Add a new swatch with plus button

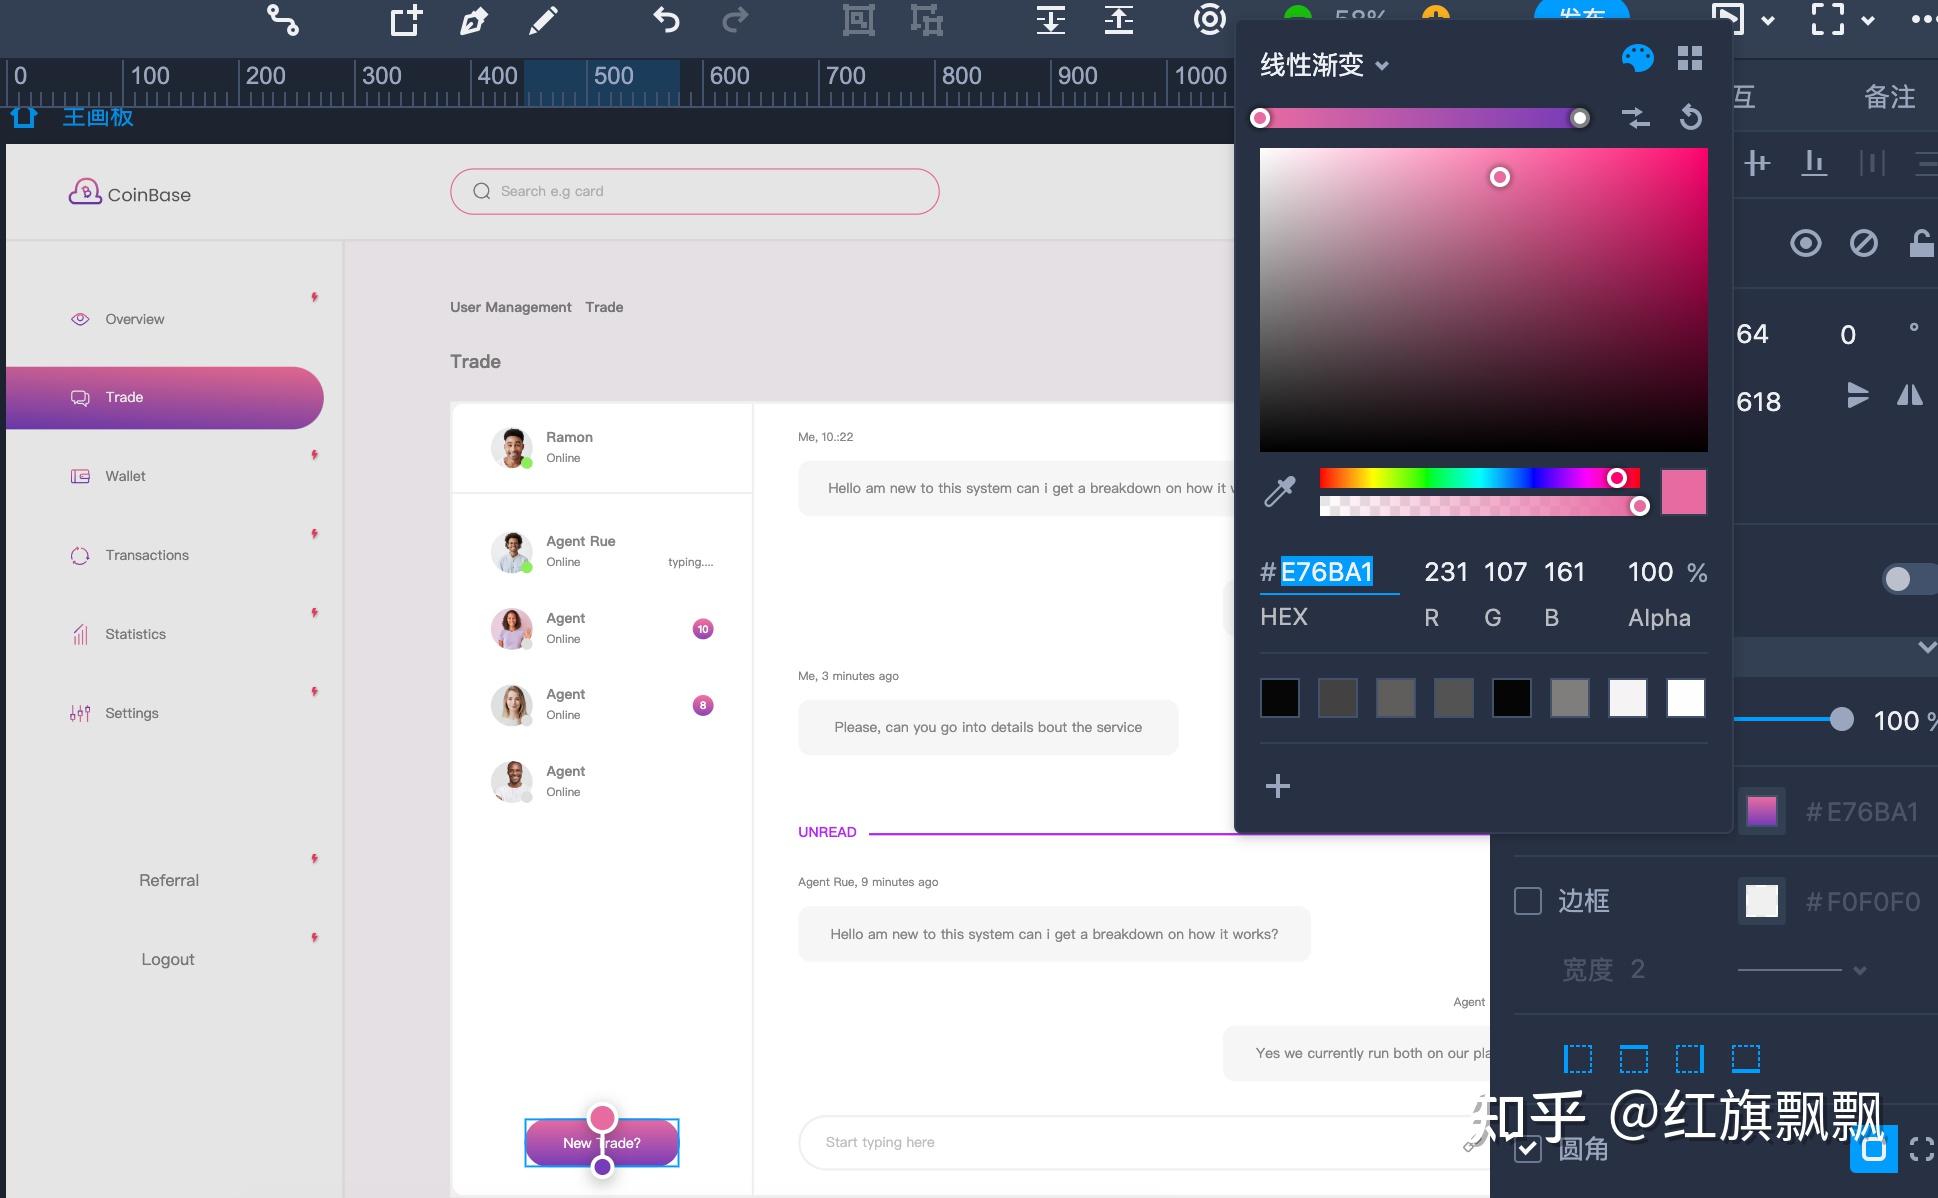(1278, 786)
